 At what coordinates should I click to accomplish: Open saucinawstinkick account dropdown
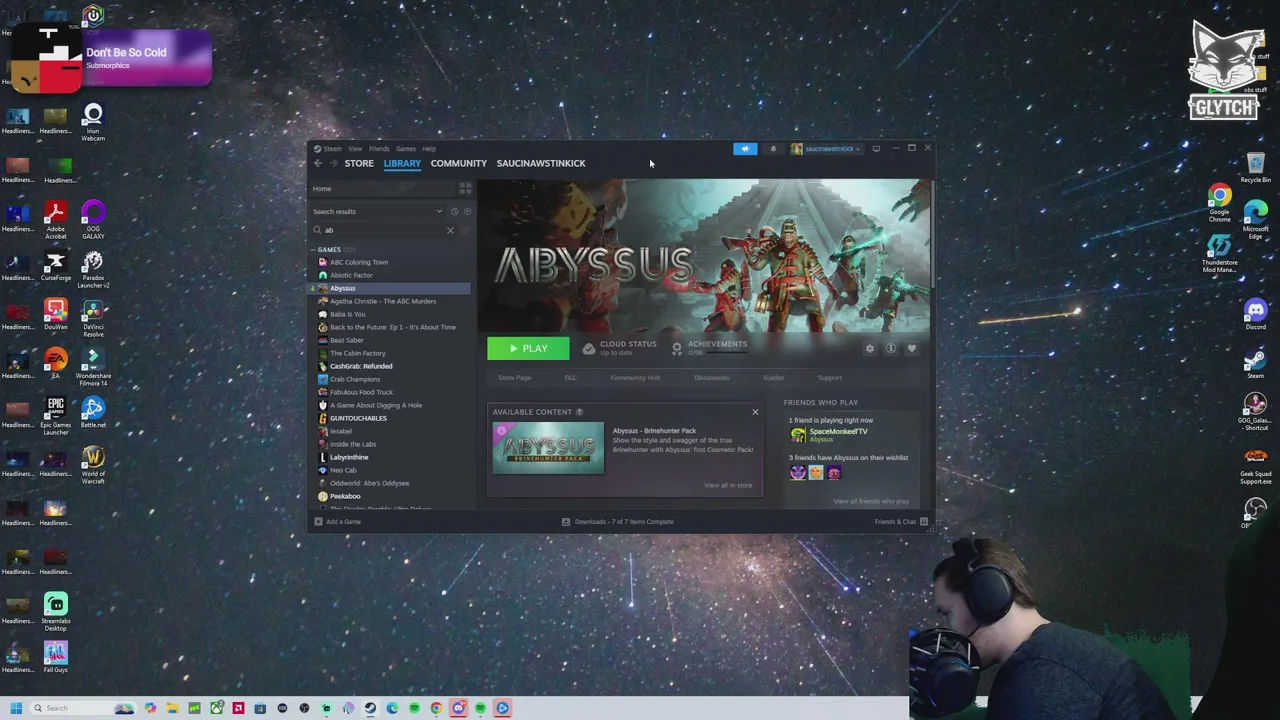click(825, 149)
